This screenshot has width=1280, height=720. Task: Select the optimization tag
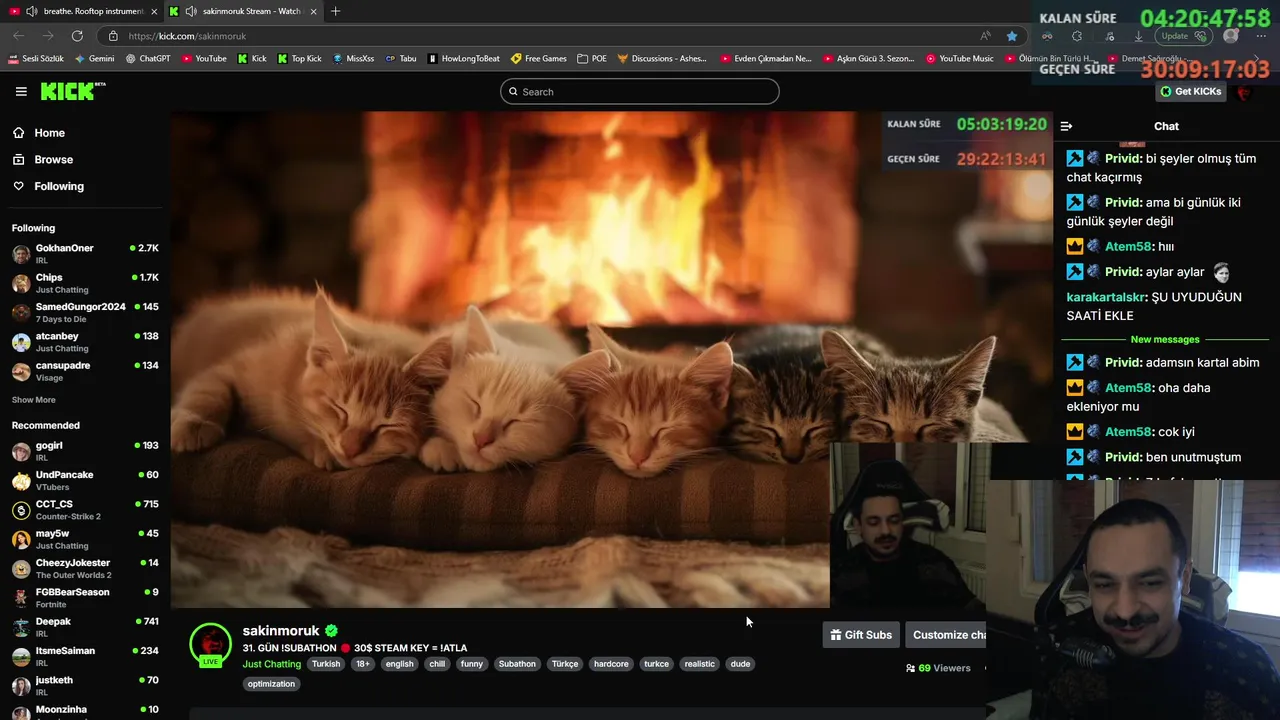271,684
